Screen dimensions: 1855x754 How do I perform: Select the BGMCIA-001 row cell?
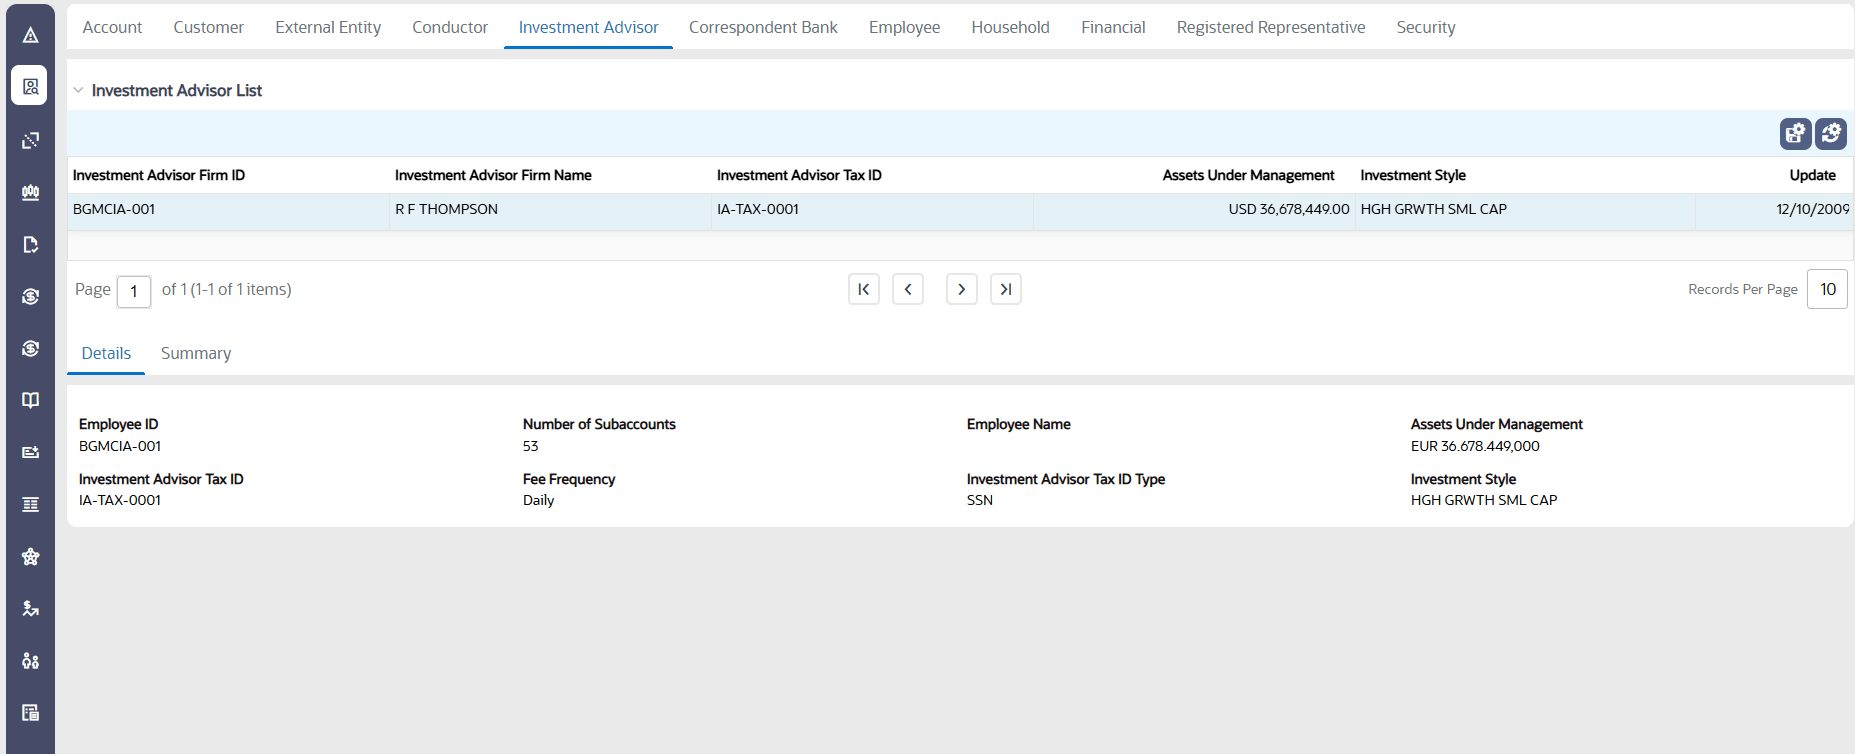(228, 209)
